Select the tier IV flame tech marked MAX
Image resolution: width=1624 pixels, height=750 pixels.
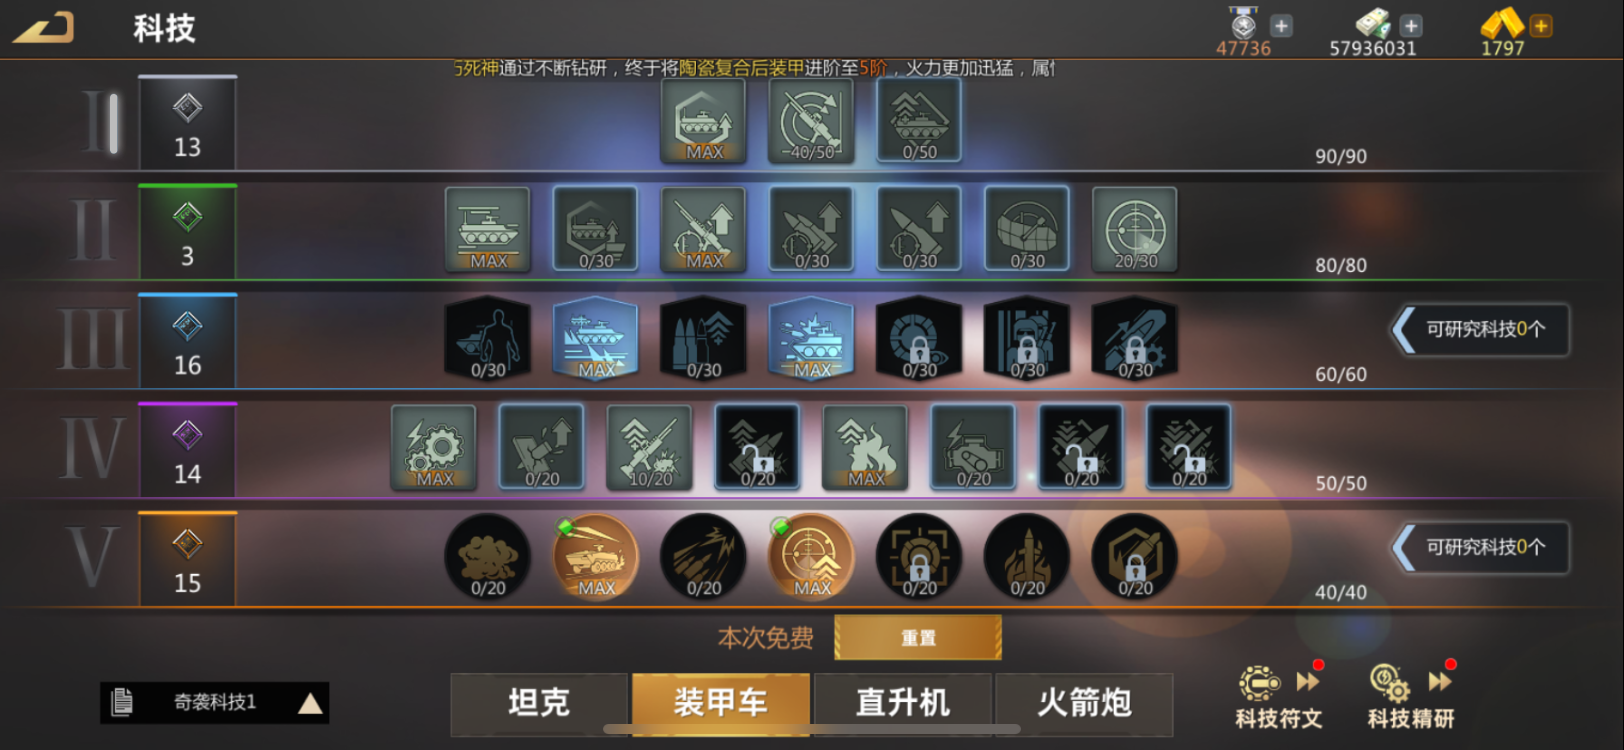coord(866,448)
